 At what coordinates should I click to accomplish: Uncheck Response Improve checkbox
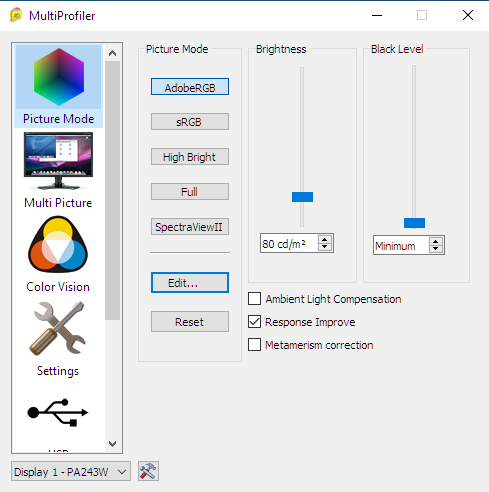(x=254, y=322)
